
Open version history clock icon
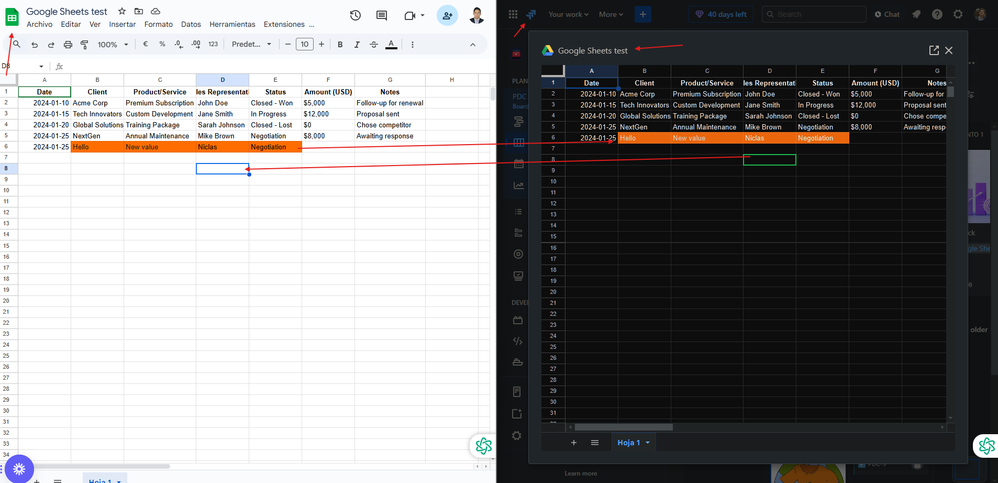click(355, 15)
